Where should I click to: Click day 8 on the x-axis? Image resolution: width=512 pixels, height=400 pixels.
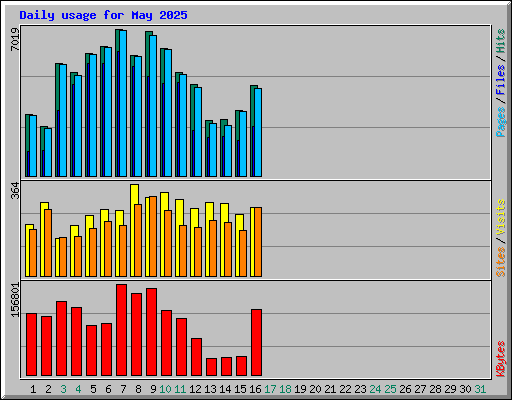tap(138, 389)
